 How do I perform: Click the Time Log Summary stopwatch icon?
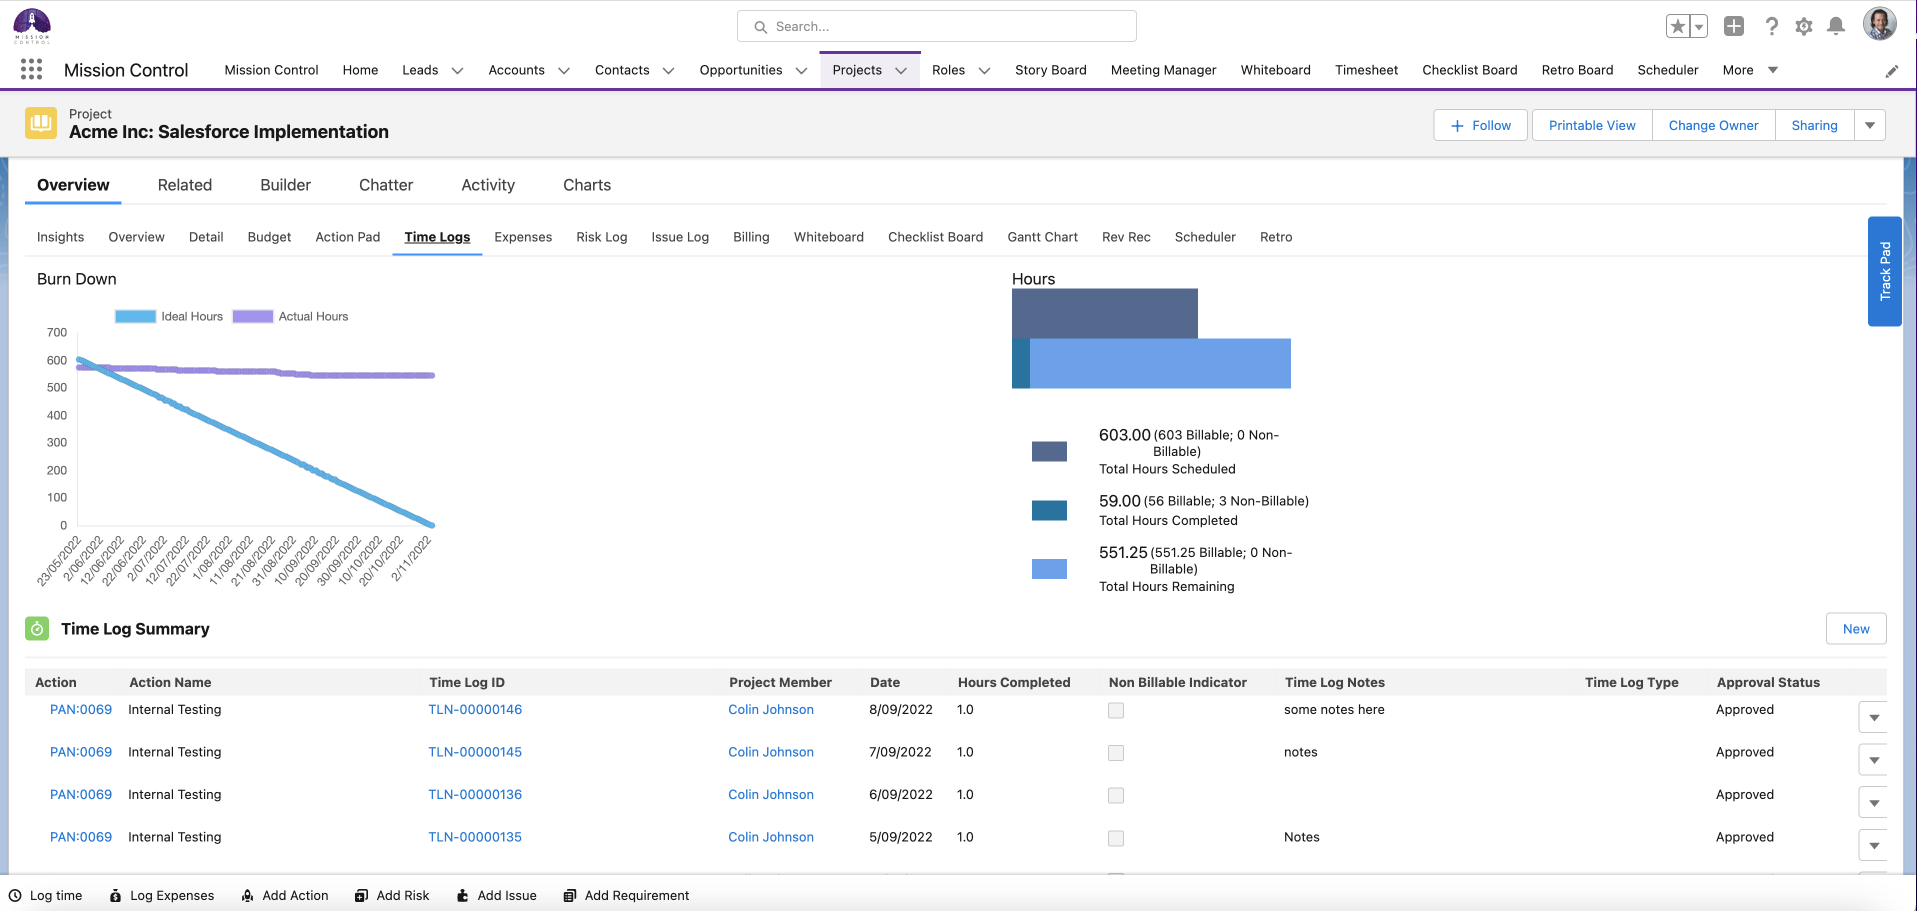37,629
